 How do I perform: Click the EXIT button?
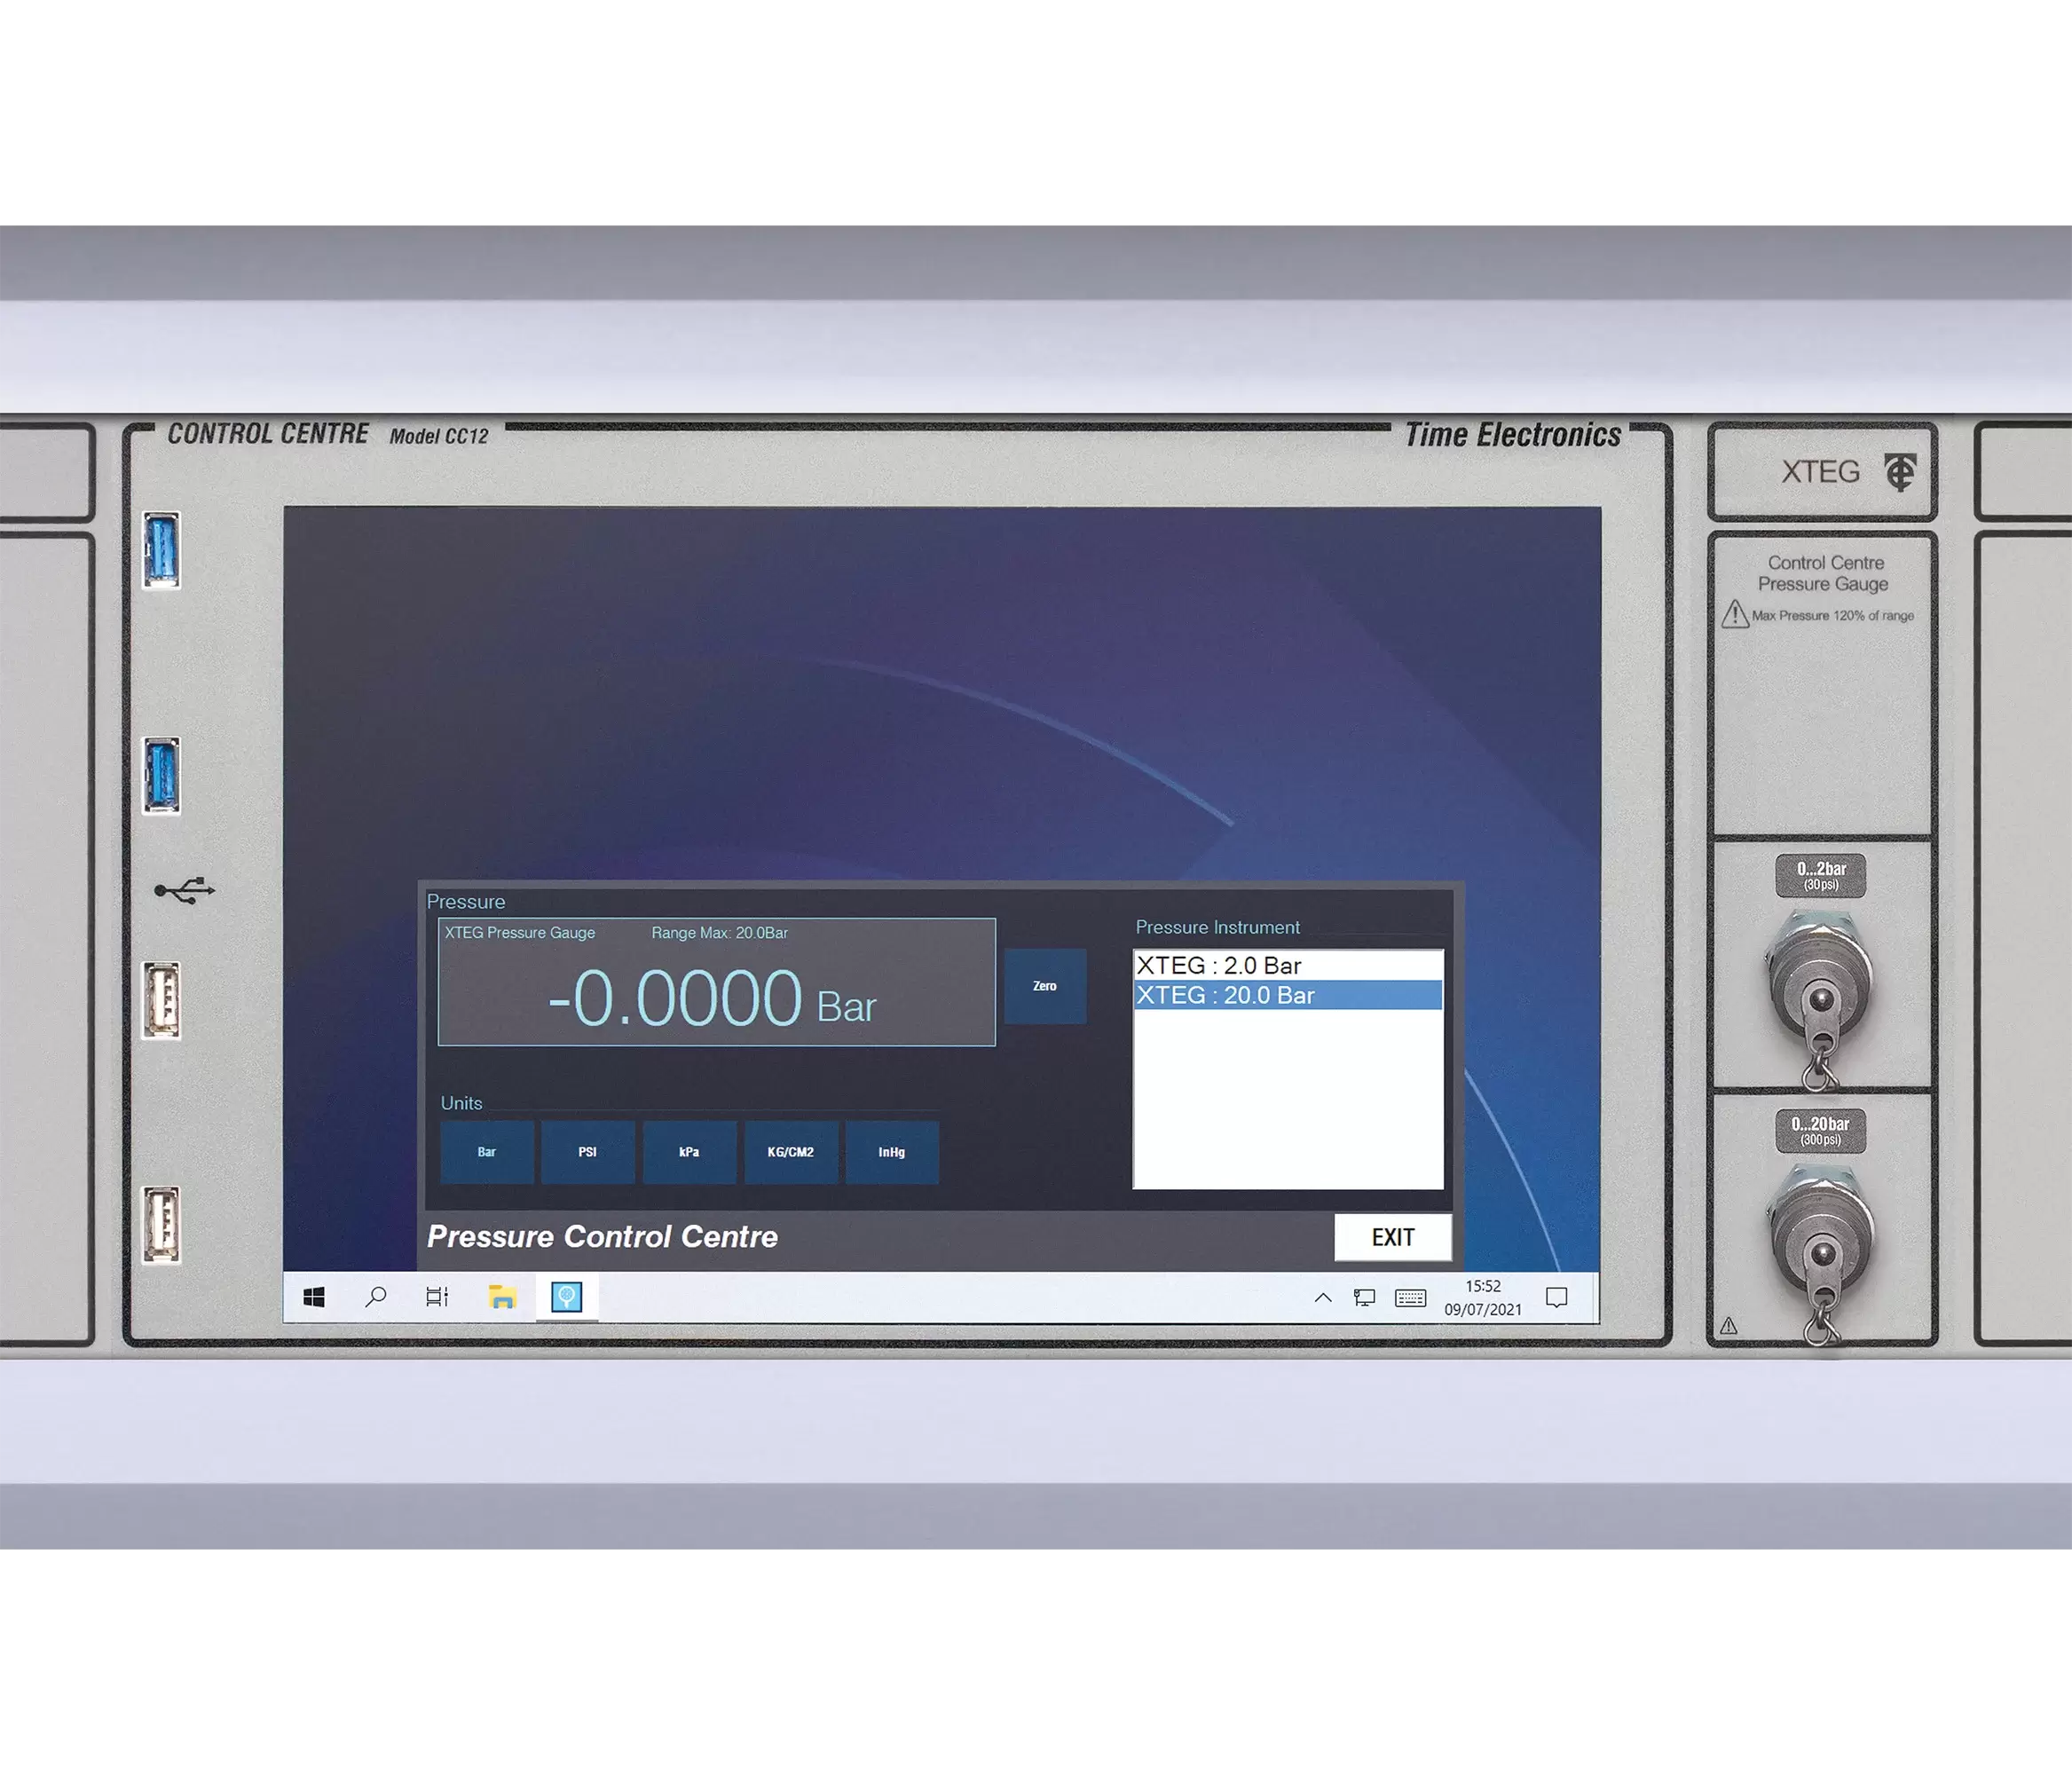[1392, 1238]
